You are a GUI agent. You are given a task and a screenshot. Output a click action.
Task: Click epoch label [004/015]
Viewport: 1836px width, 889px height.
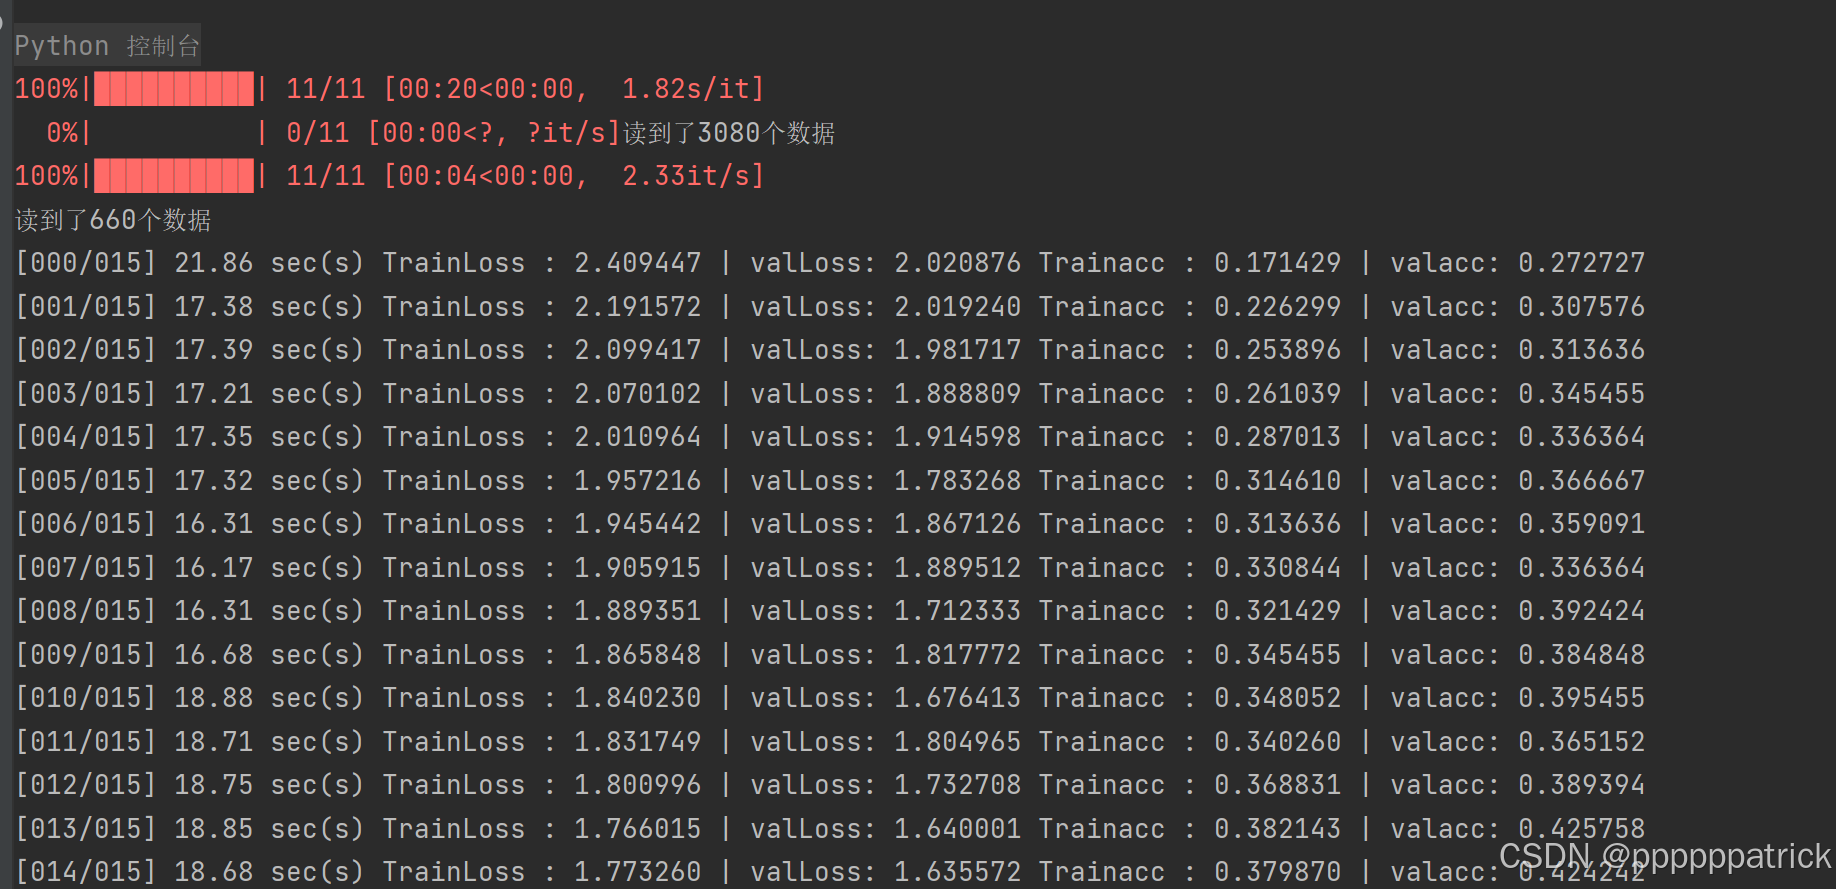(x=86, y=437)
